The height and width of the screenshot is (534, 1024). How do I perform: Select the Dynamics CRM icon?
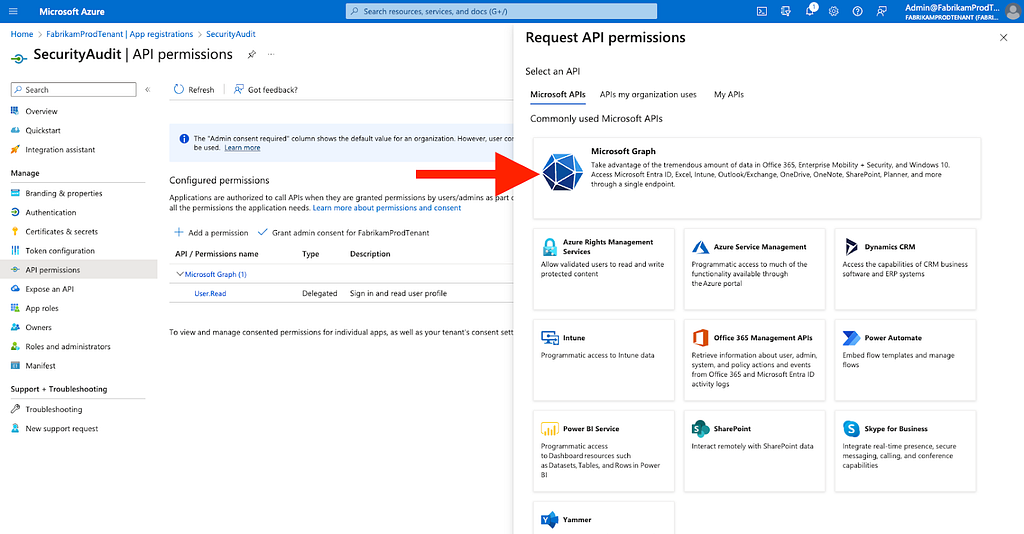tap(851, 246)
